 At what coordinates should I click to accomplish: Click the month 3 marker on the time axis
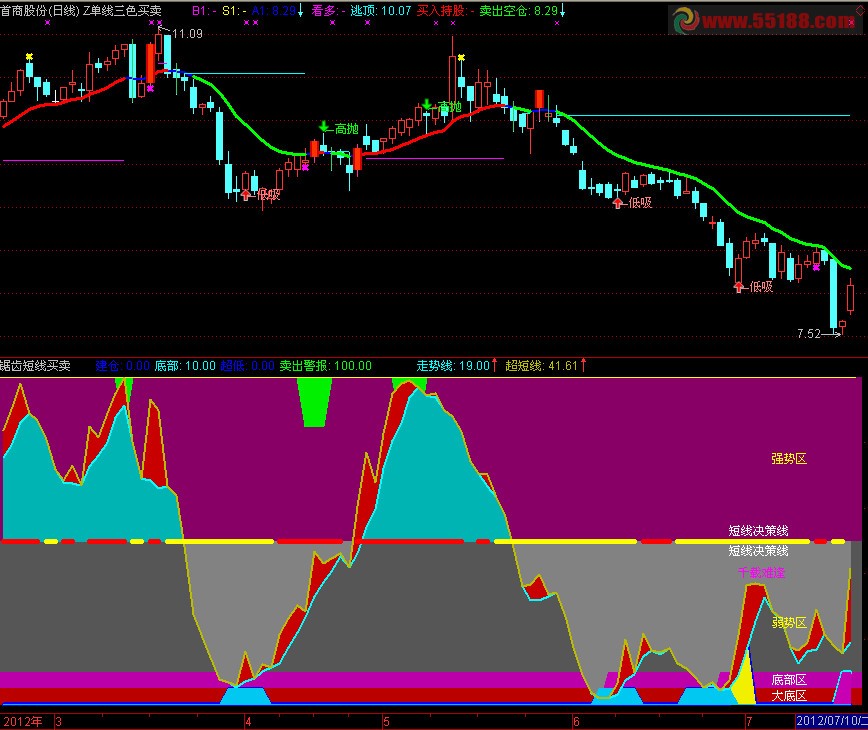click(58, 722)
